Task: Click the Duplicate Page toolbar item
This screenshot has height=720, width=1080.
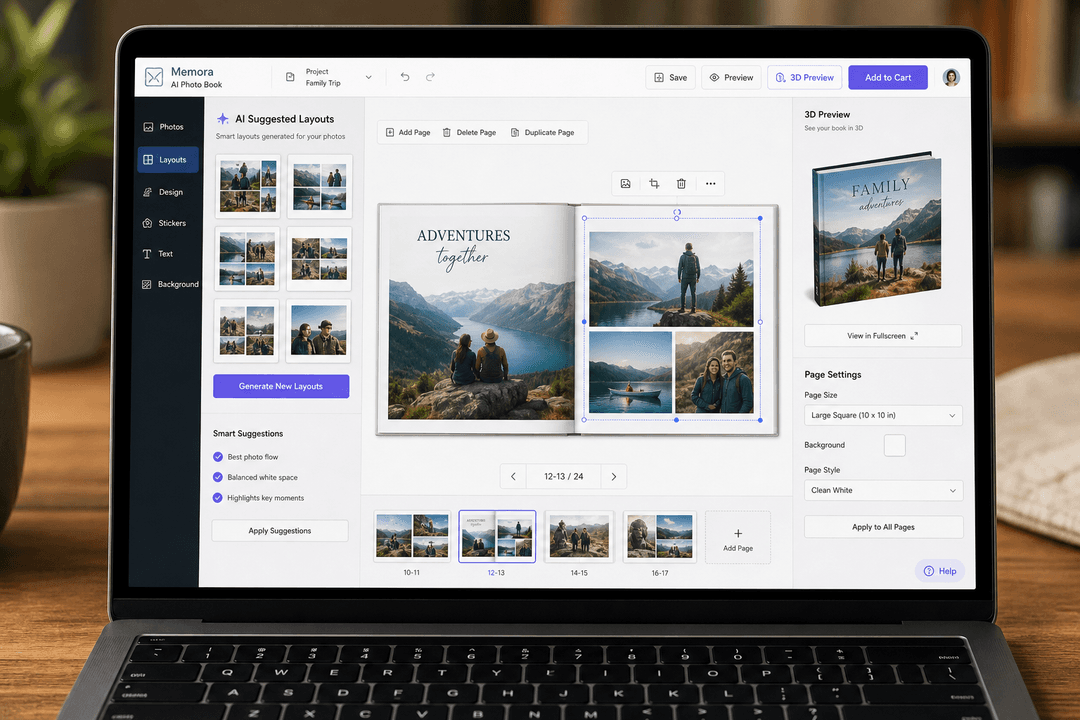Action: pos(542,132)
